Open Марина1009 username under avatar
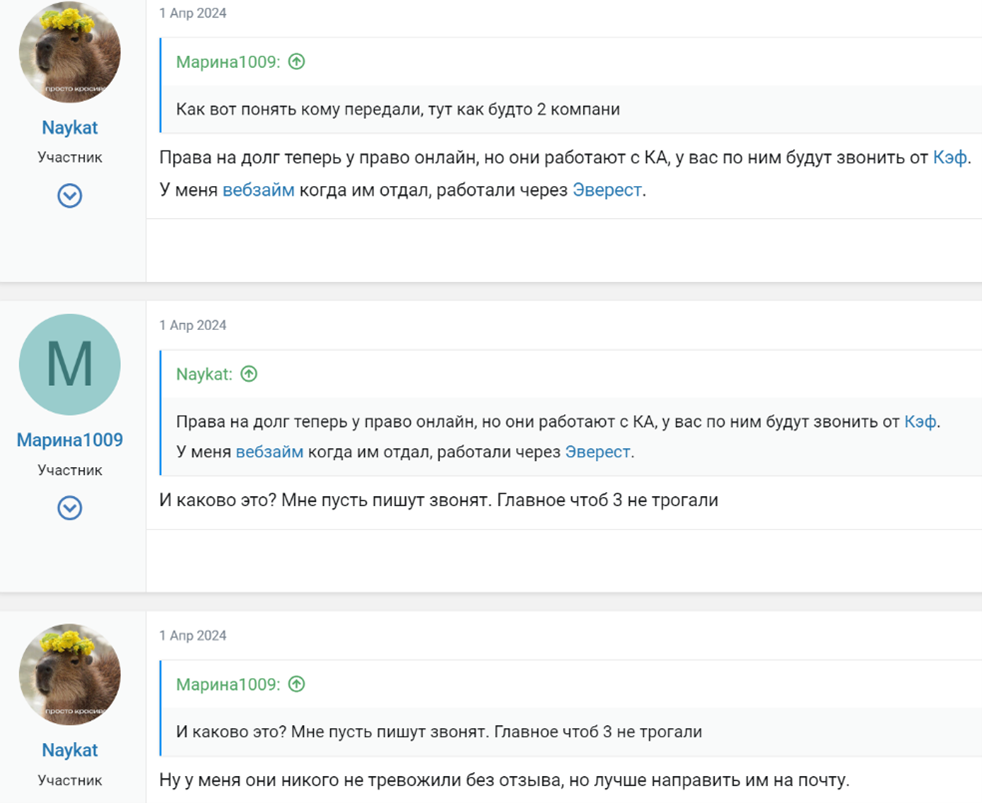This screenshot has height=803, width=982. click(70, 440)
